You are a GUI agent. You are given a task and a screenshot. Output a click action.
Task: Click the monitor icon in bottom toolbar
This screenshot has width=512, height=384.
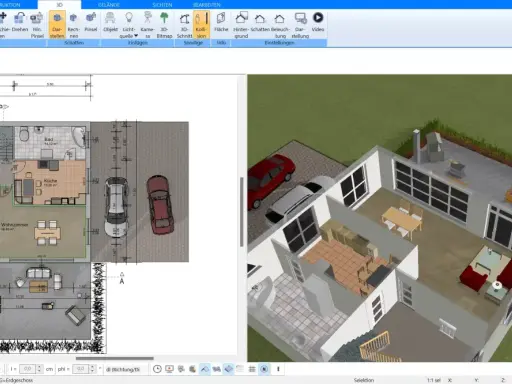[169, 369]
